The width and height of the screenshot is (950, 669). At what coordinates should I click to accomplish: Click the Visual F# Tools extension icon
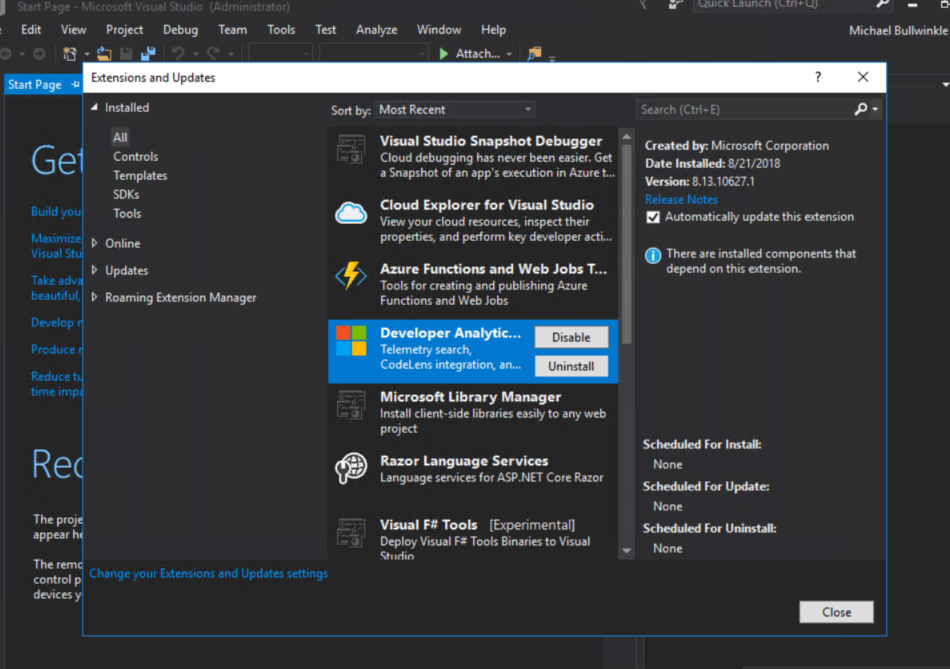click(351, 532)
